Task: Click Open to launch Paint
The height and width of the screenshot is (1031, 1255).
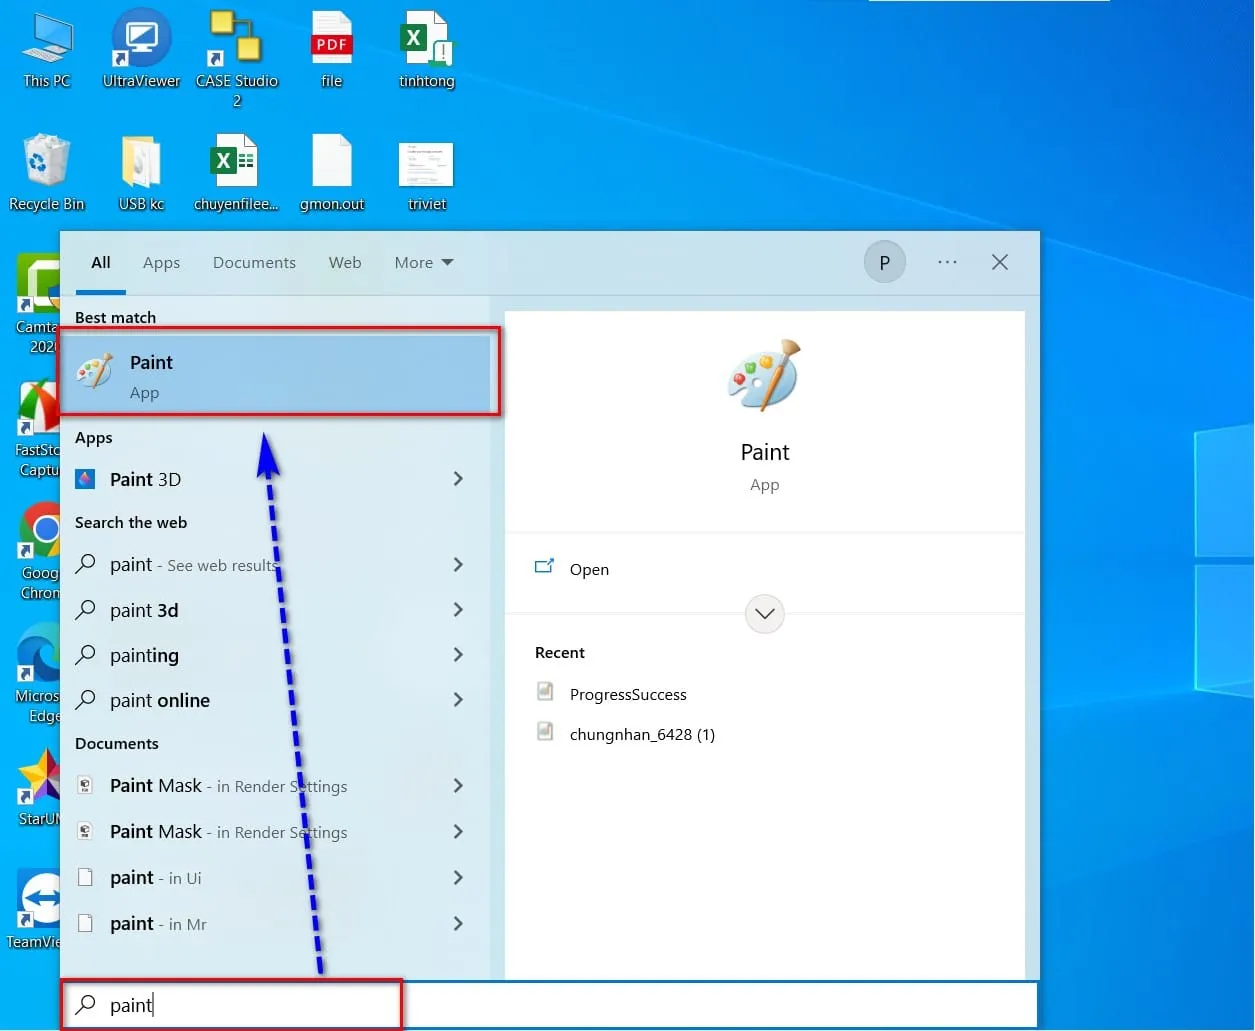Action: click(x=589, y=569)
